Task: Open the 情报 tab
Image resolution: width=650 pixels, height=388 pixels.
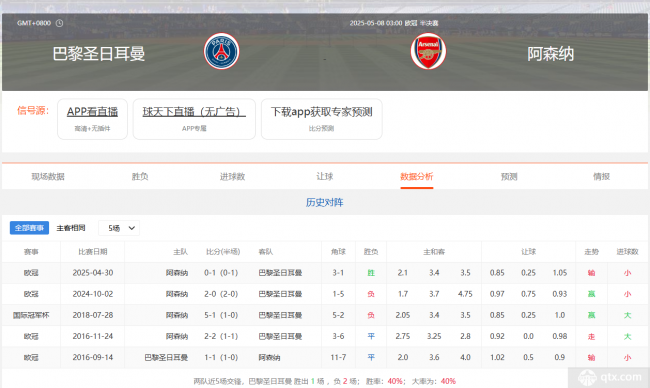Action: pos(601,177)
